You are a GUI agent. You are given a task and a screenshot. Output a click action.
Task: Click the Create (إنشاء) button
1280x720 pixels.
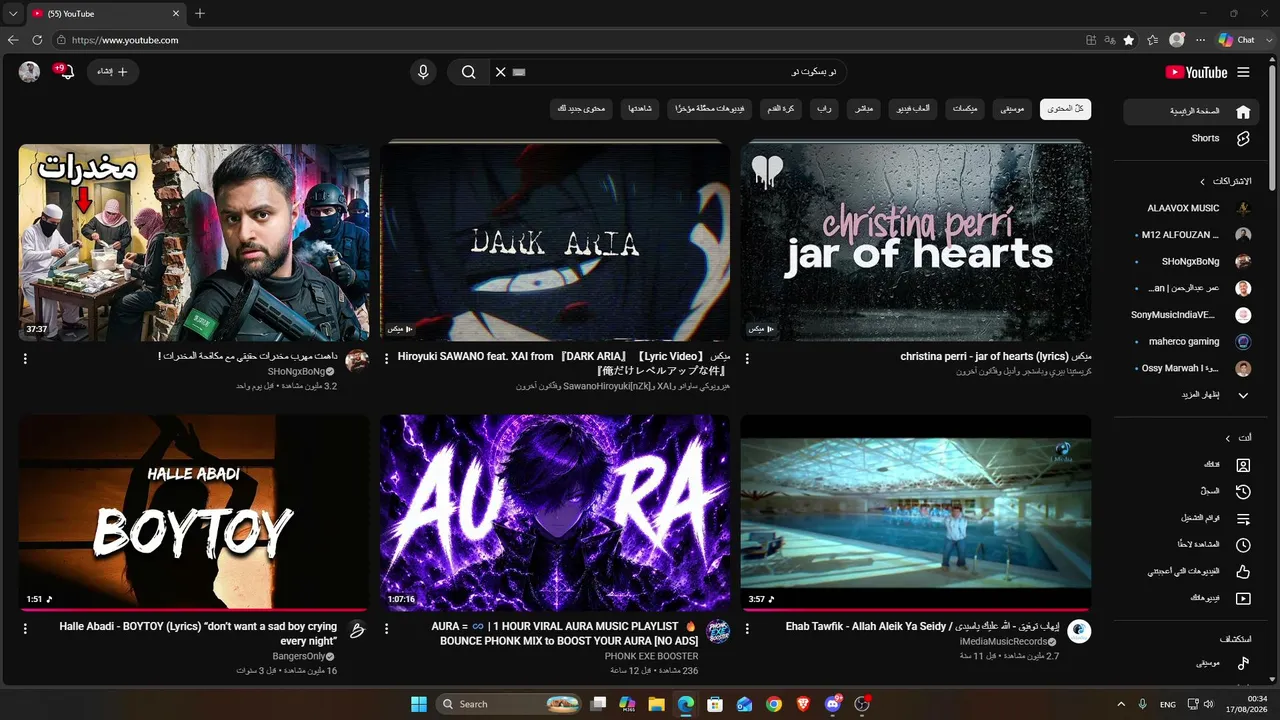[112, 72]
